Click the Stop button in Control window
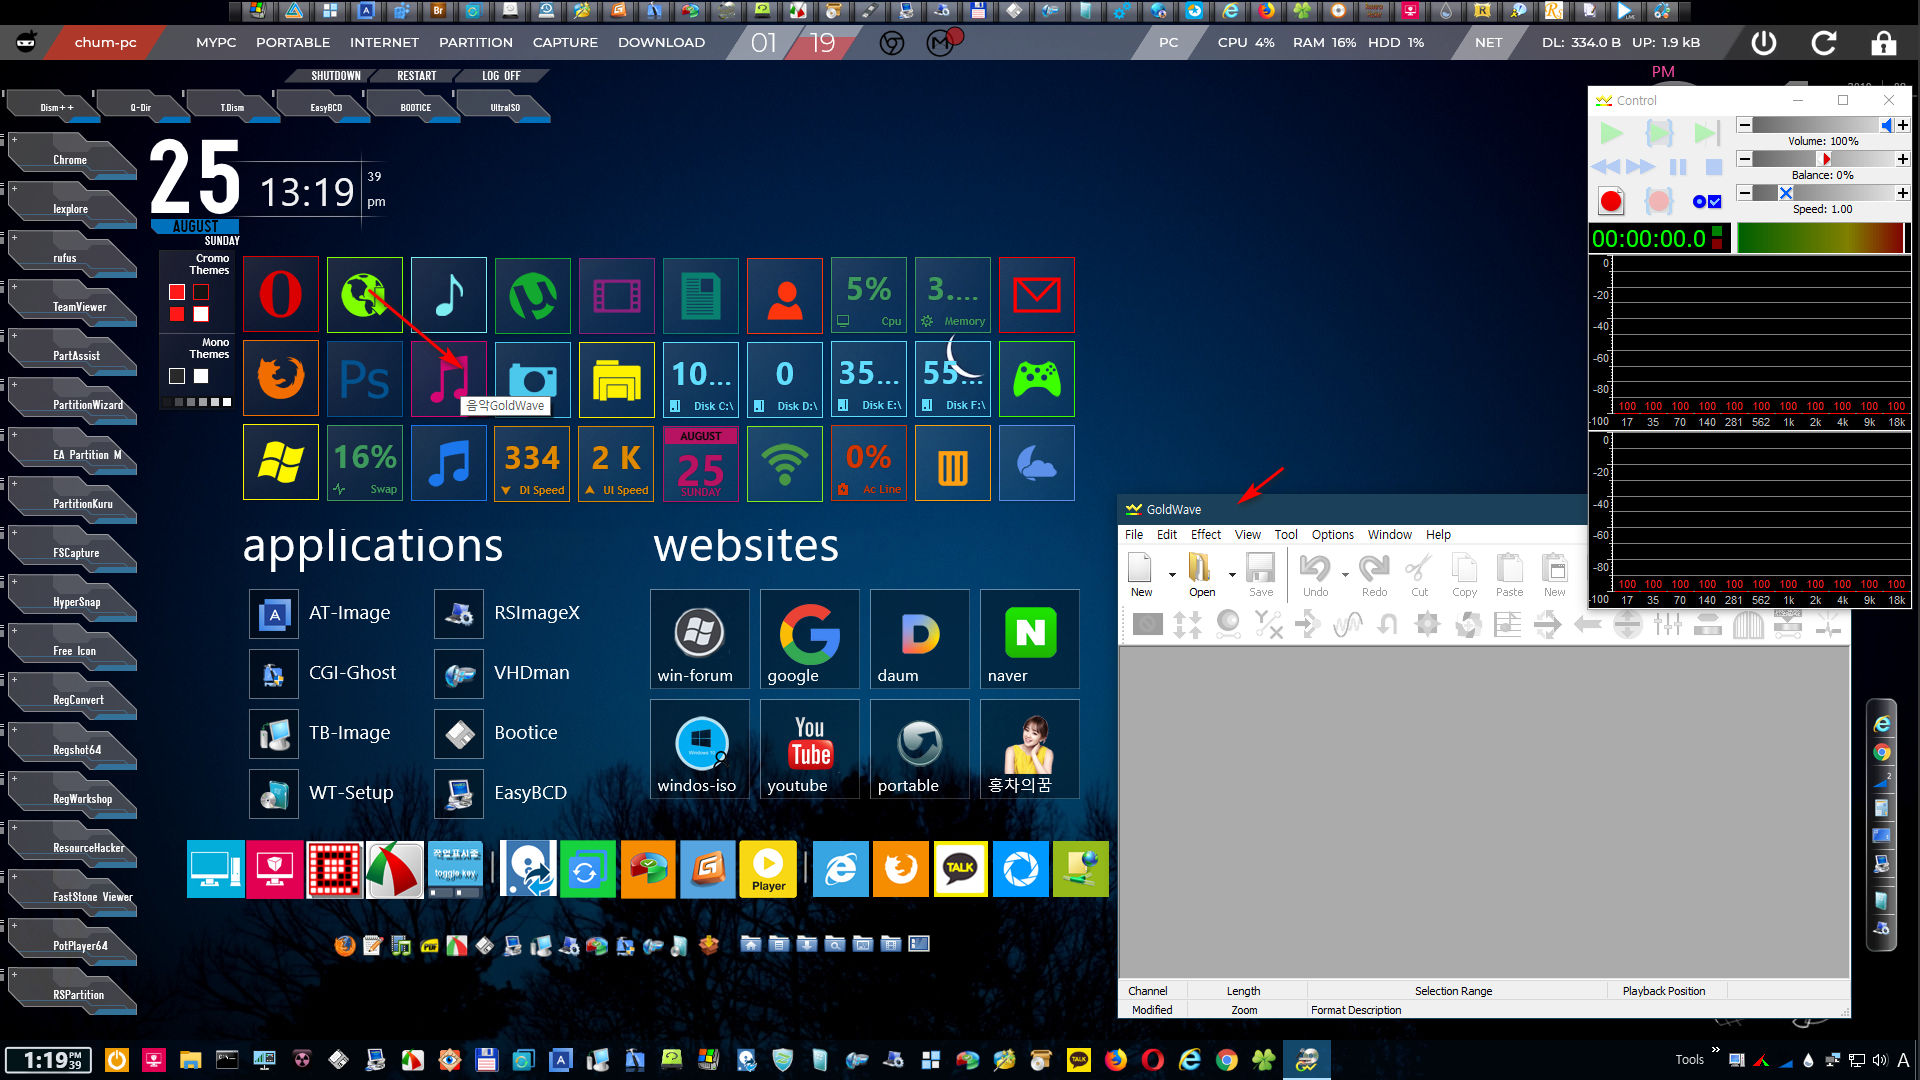Screen dimensions: 1920x1080 point(1713,167)
